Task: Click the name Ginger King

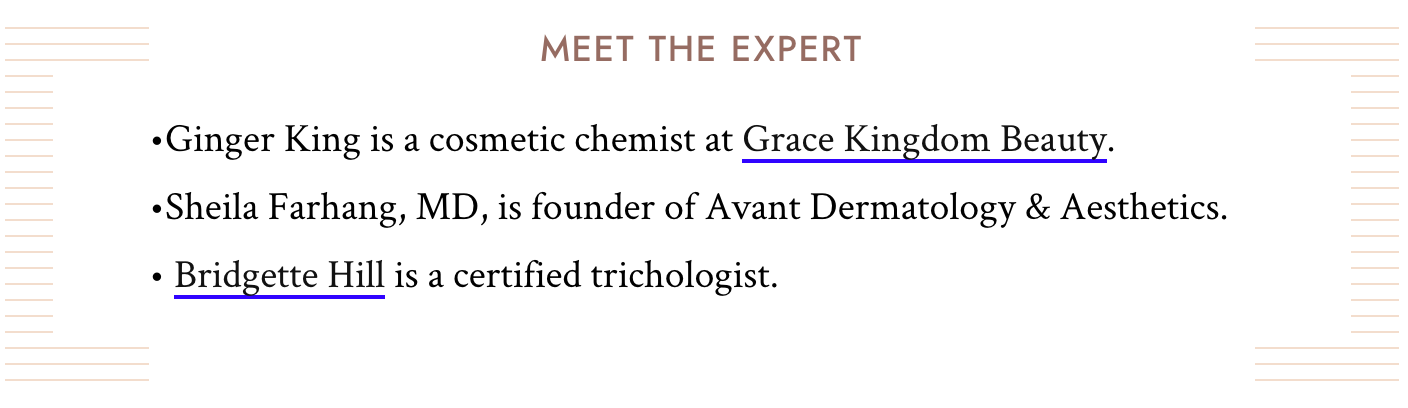Action: pyautogui.click(x=263, y=141)
